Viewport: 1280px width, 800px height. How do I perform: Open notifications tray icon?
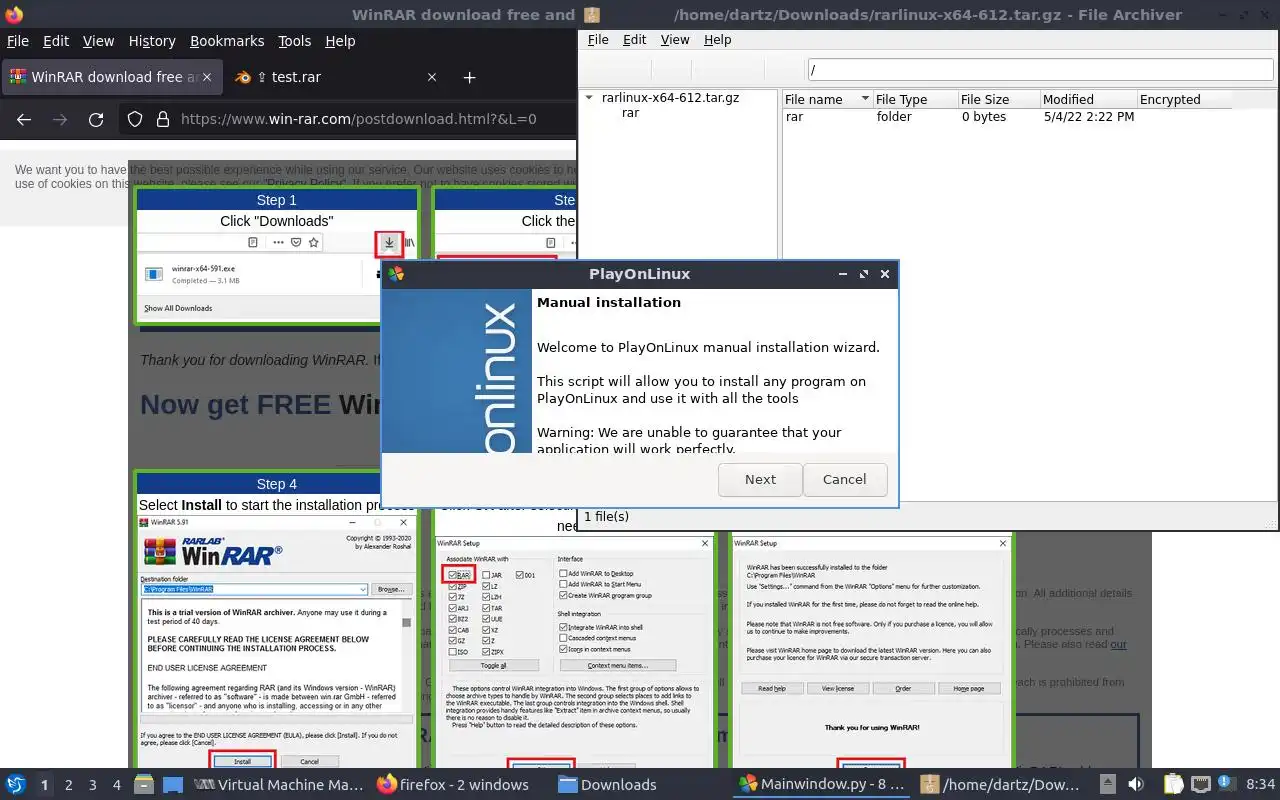pyautogui.click(x=1227, y=785)
